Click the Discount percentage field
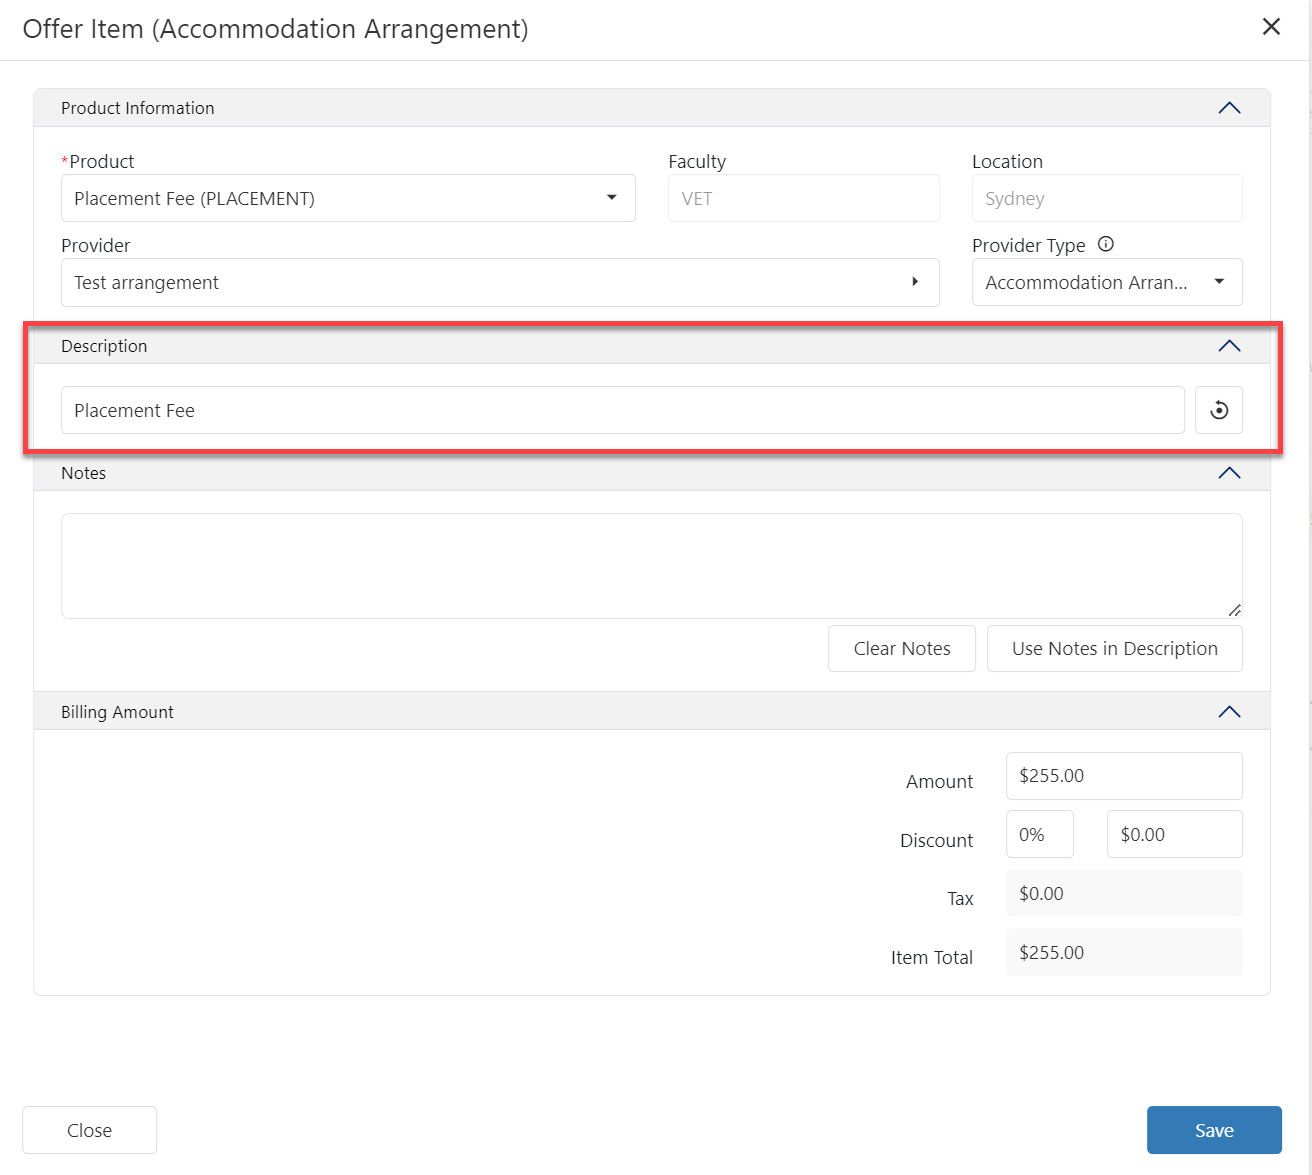The image size is (1312, 1175). pyautogui.click(x=1039, y=834)
